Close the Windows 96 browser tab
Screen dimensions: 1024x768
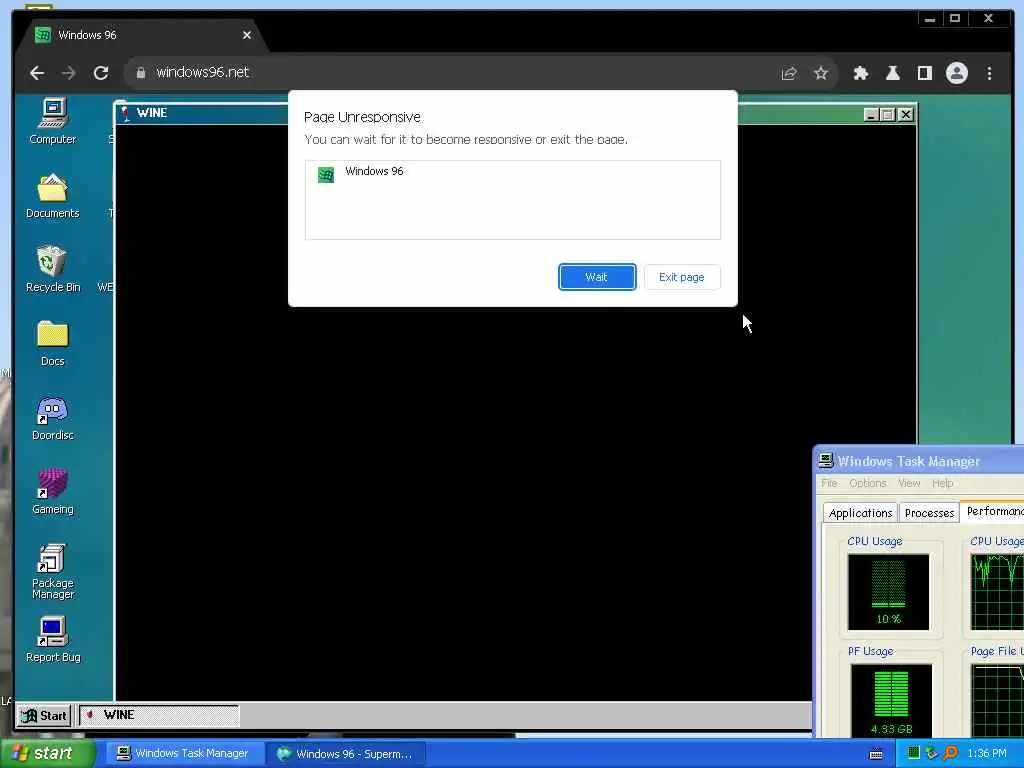(x=247, y=35)
